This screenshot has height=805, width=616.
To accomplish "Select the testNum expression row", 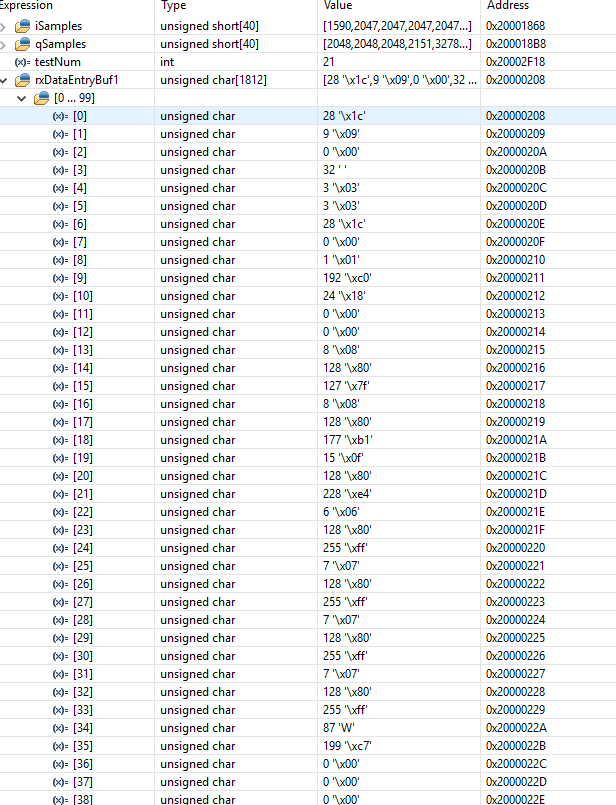I will pos(308,62).
